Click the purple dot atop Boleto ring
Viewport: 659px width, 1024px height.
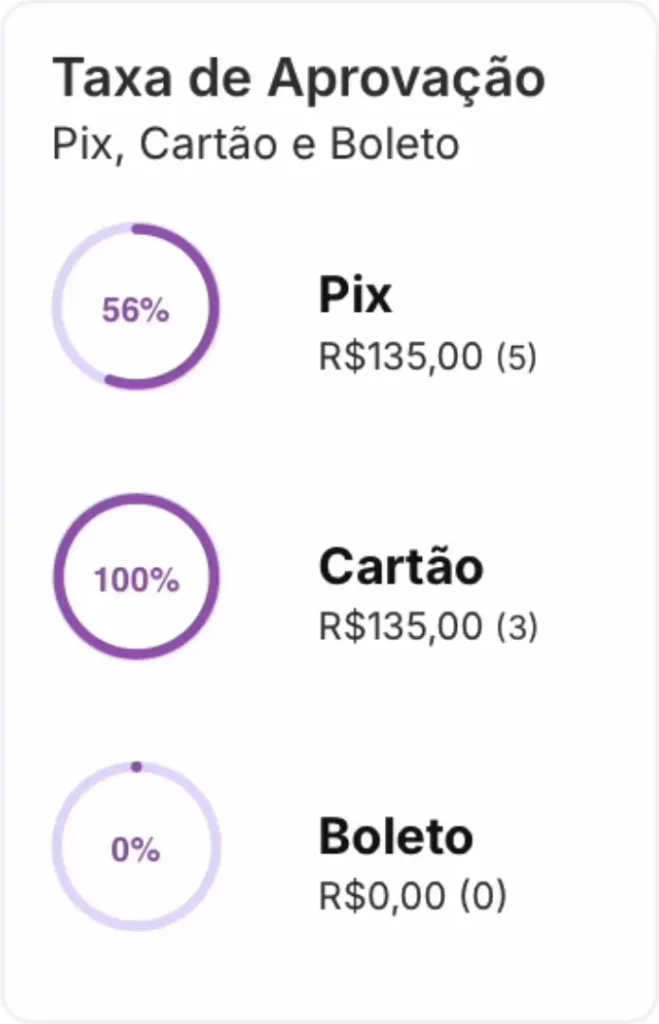point(136,767)
